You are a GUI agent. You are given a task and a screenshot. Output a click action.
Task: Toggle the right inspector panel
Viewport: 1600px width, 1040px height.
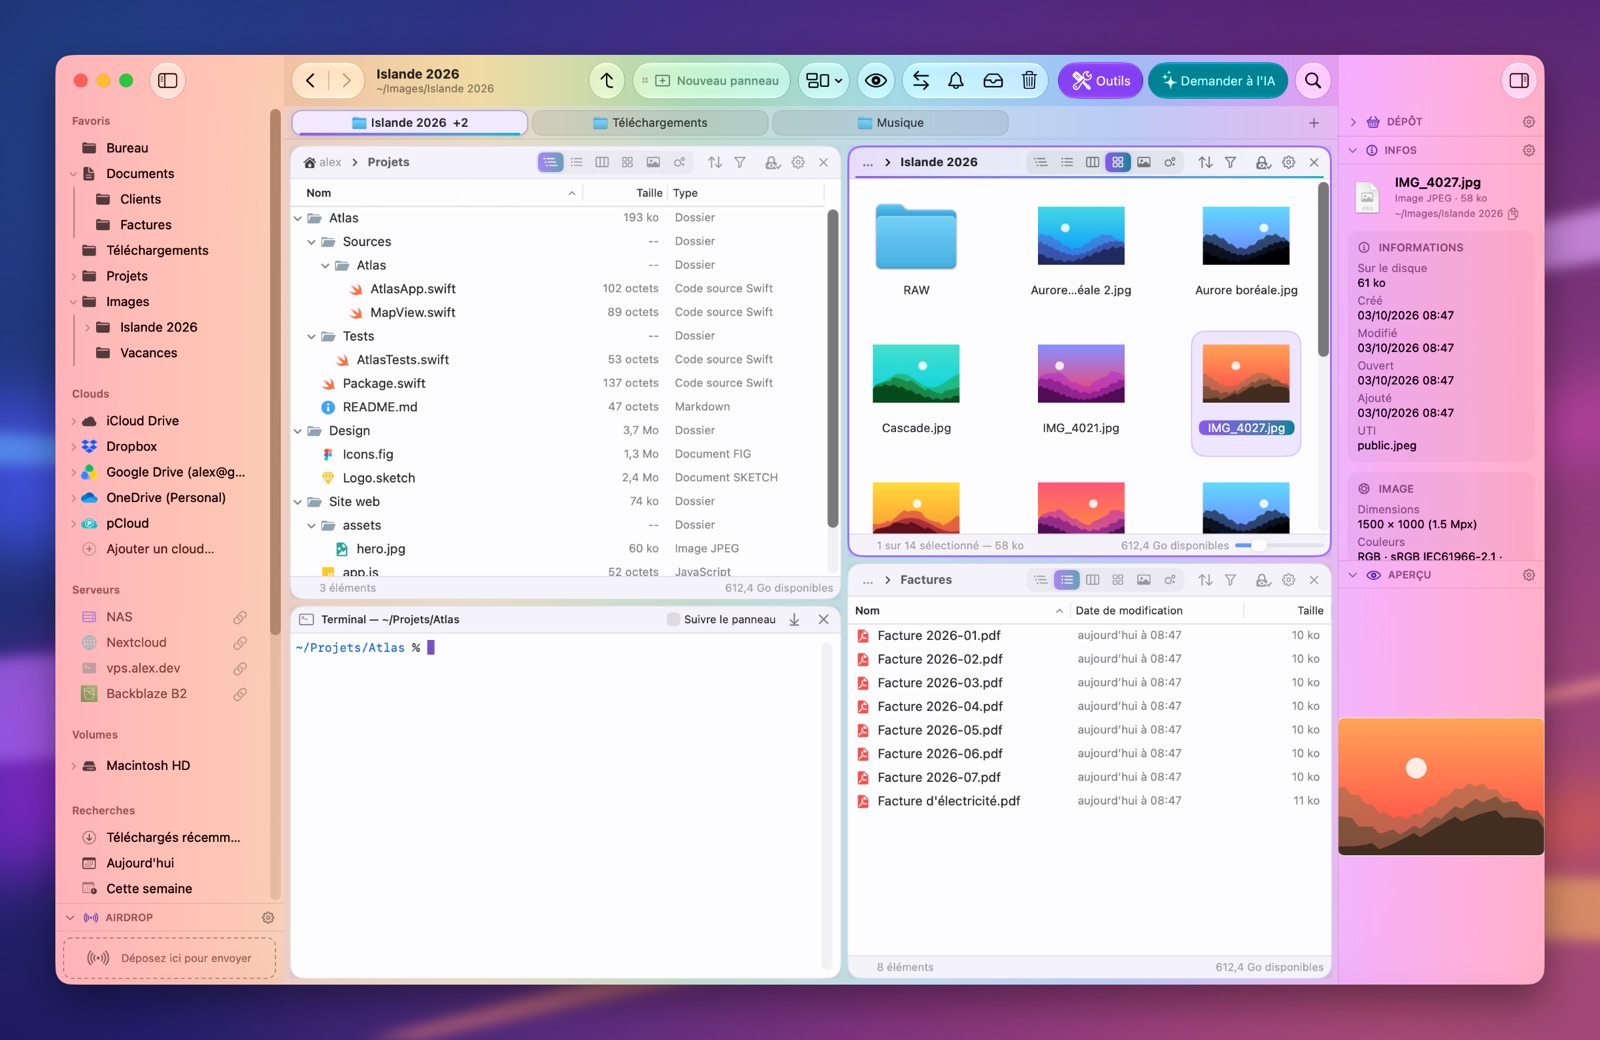pyautogui.click(x=1519, y=81)
